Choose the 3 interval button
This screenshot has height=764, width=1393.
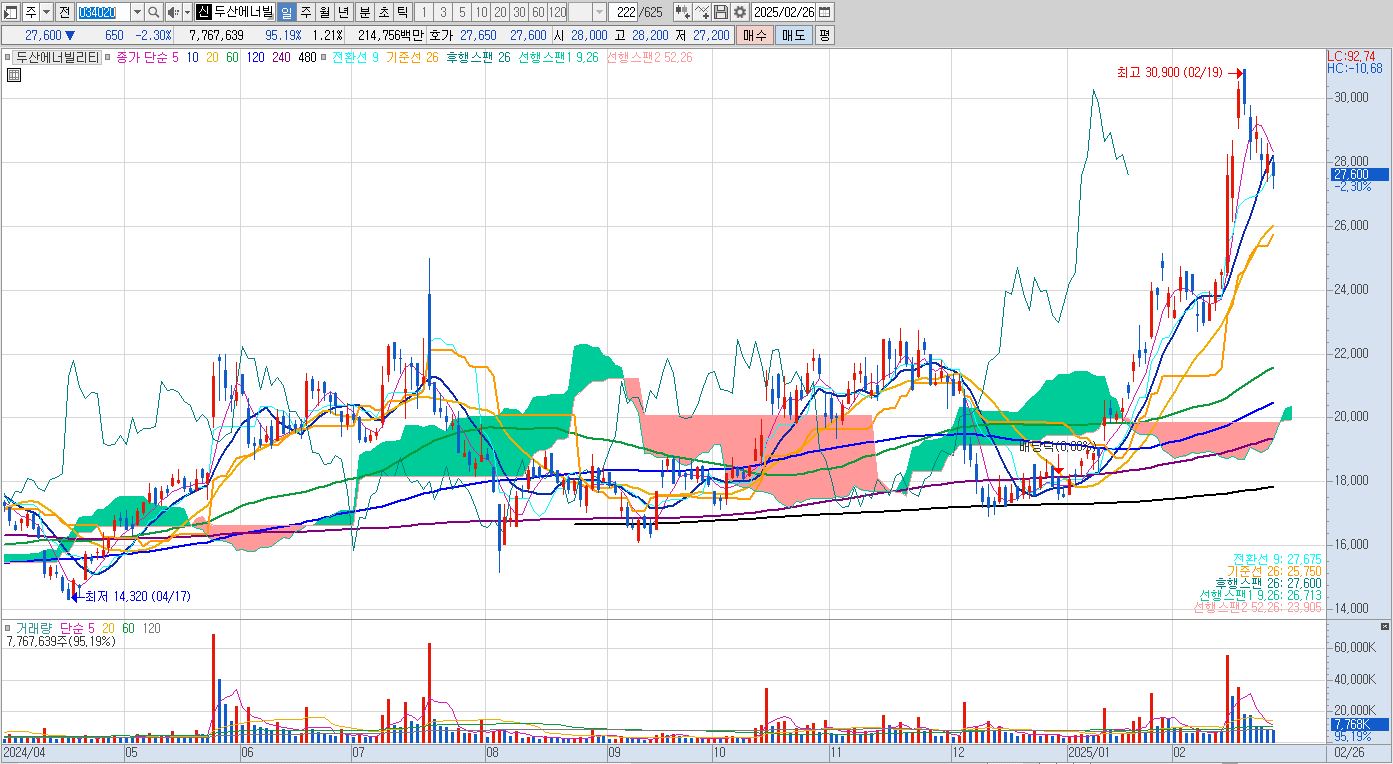(x=443, y=12)
